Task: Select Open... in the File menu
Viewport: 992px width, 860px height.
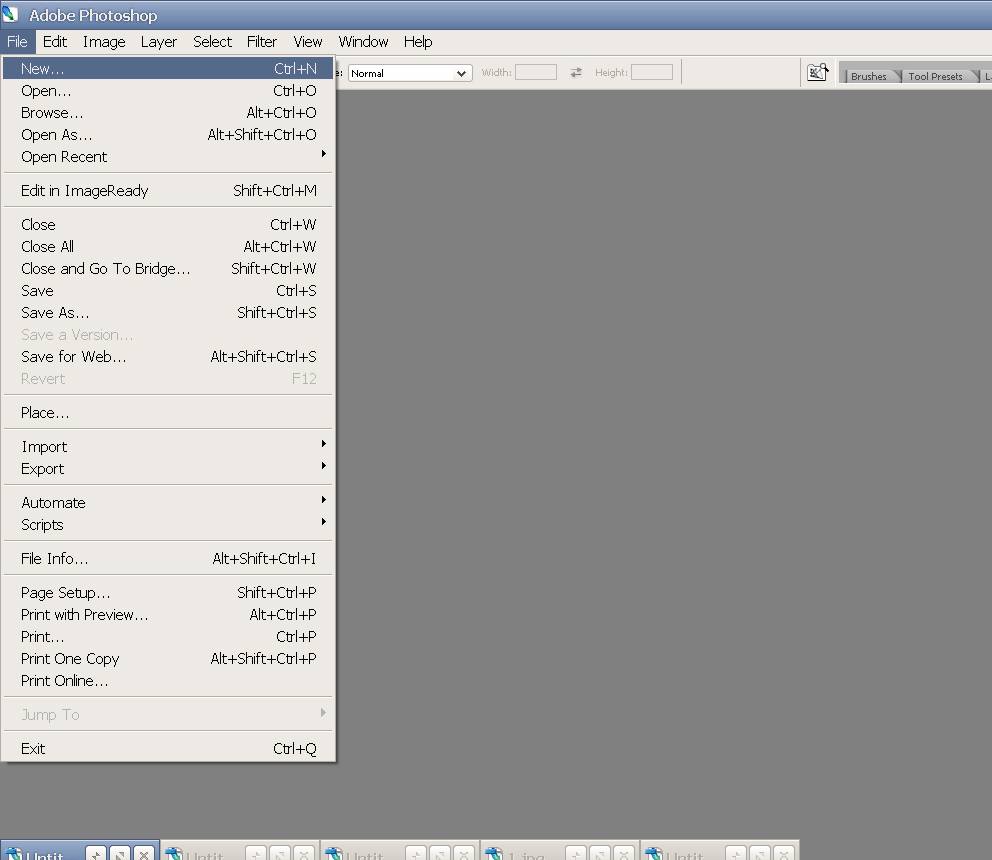Action: pos(168,90)
